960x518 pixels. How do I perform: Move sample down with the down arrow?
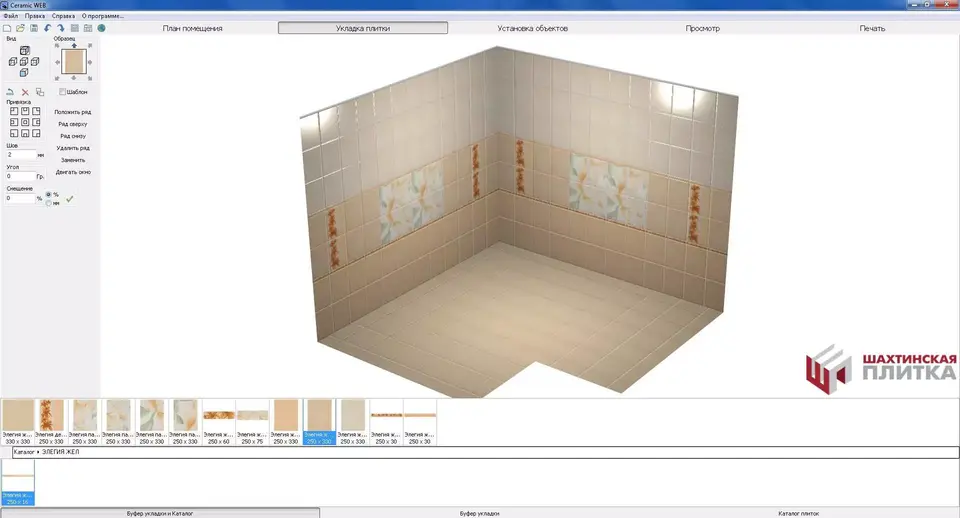tap(74, 78)
